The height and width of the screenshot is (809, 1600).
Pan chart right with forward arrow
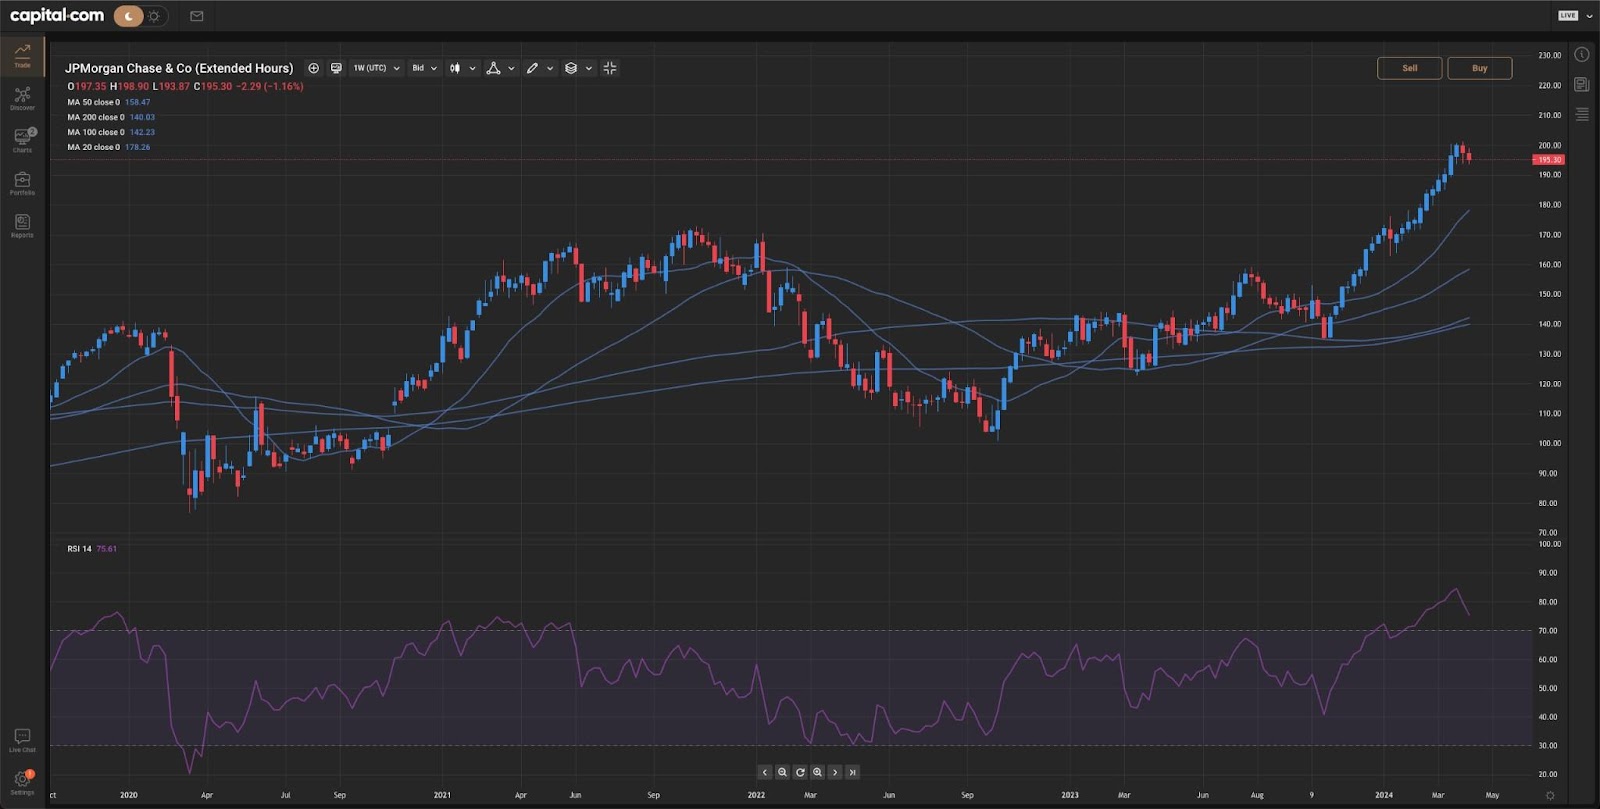[835, 772]
